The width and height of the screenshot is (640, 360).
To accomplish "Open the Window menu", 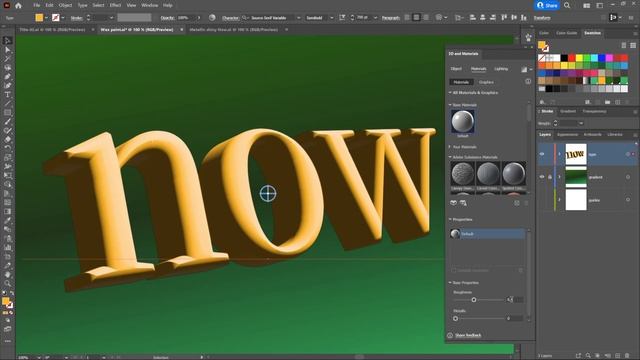I will coord(149,5).
